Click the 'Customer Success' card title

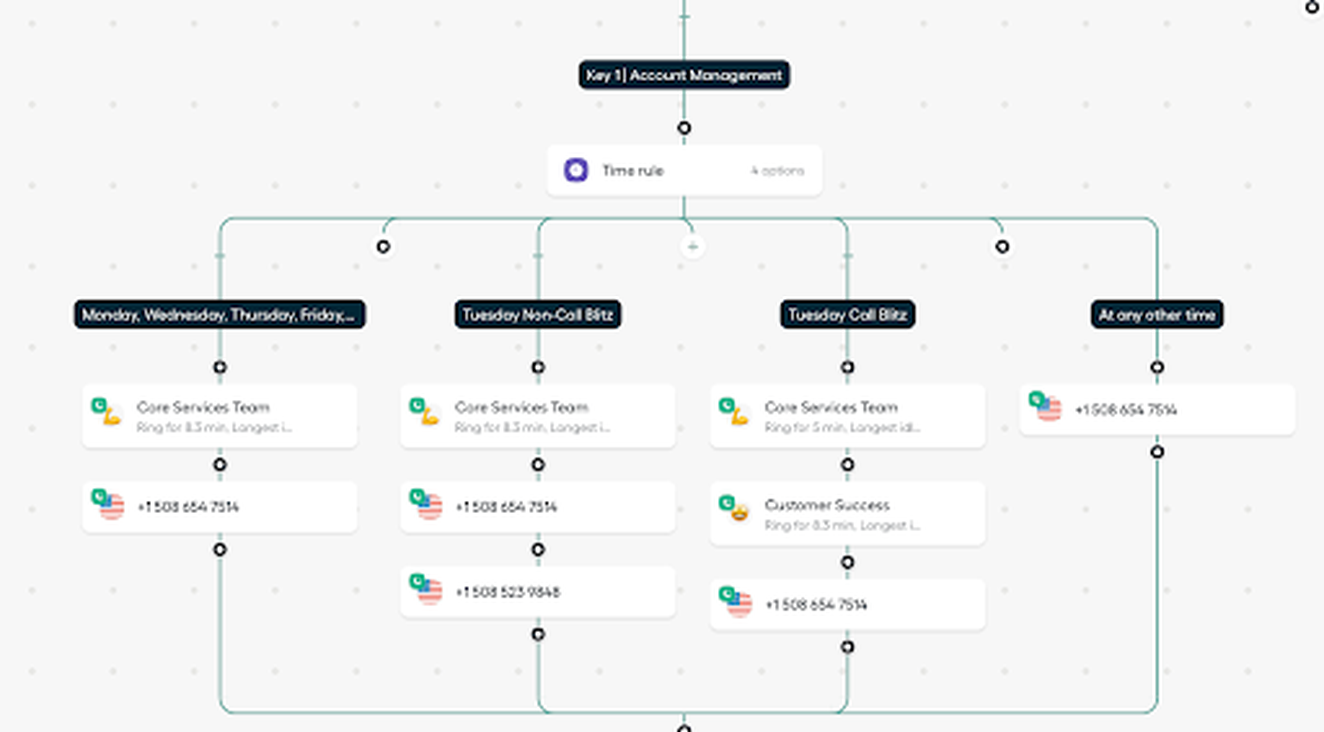click(827, 505)
